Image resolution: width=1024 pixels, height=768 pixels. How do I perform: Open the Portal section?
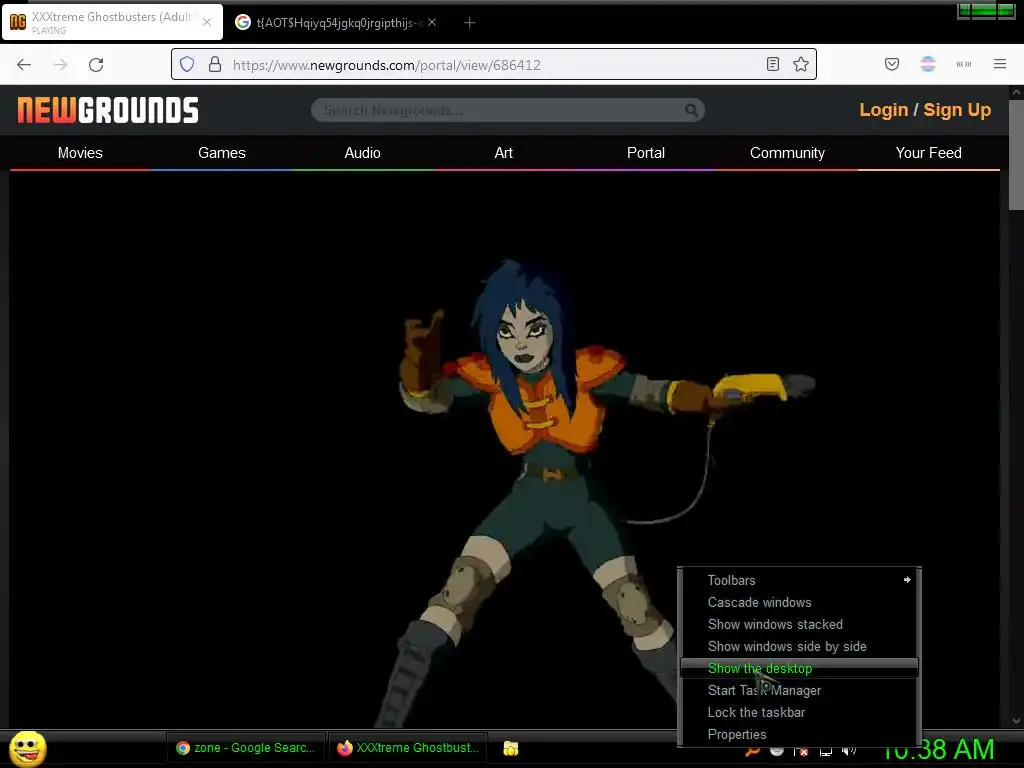645,153
